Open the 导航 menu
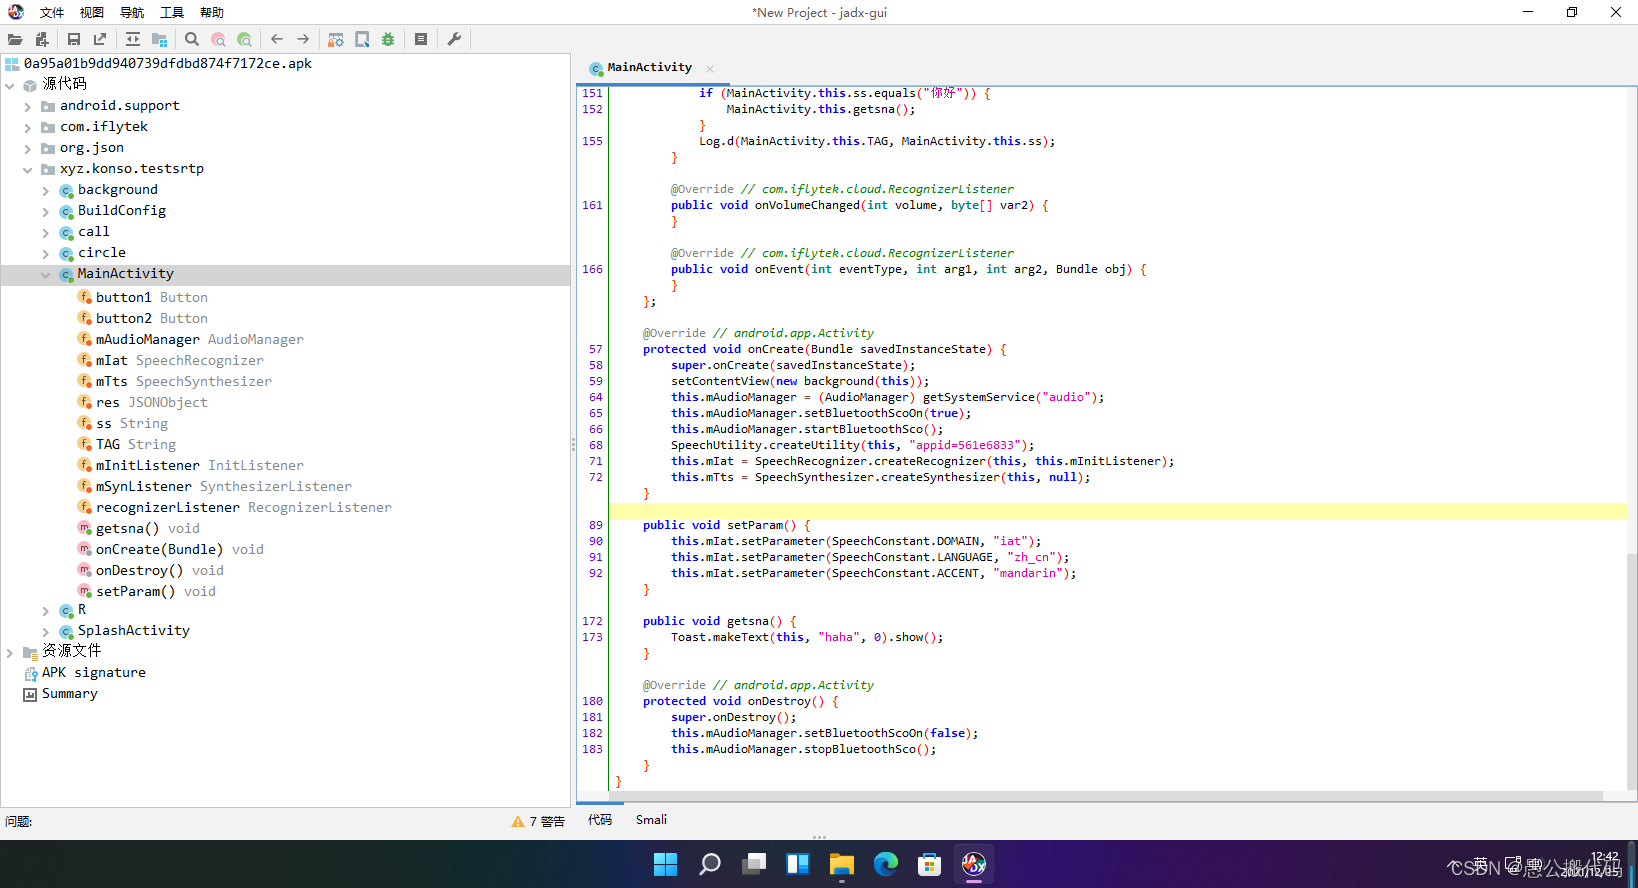 (132, 12)
